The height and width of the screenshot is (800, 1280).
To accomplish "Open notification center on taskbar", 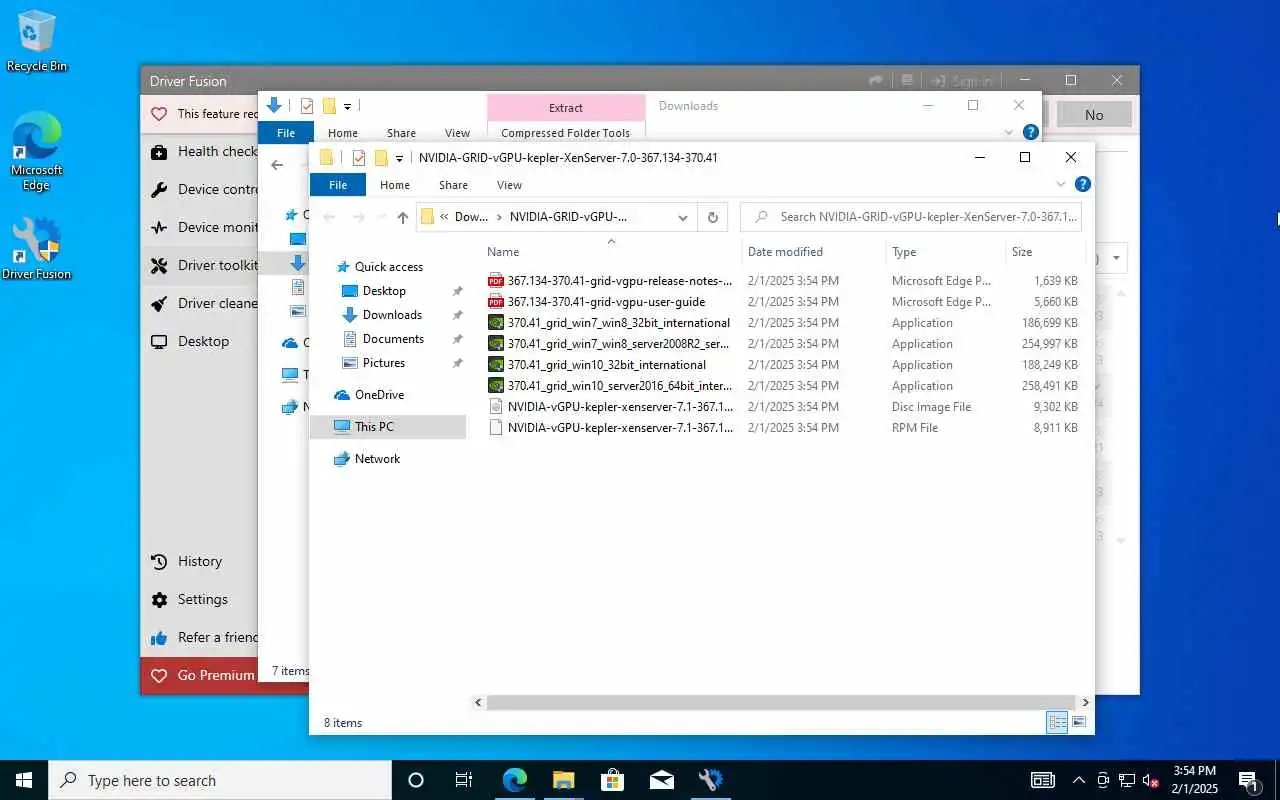I will [x=1249, y=780].
